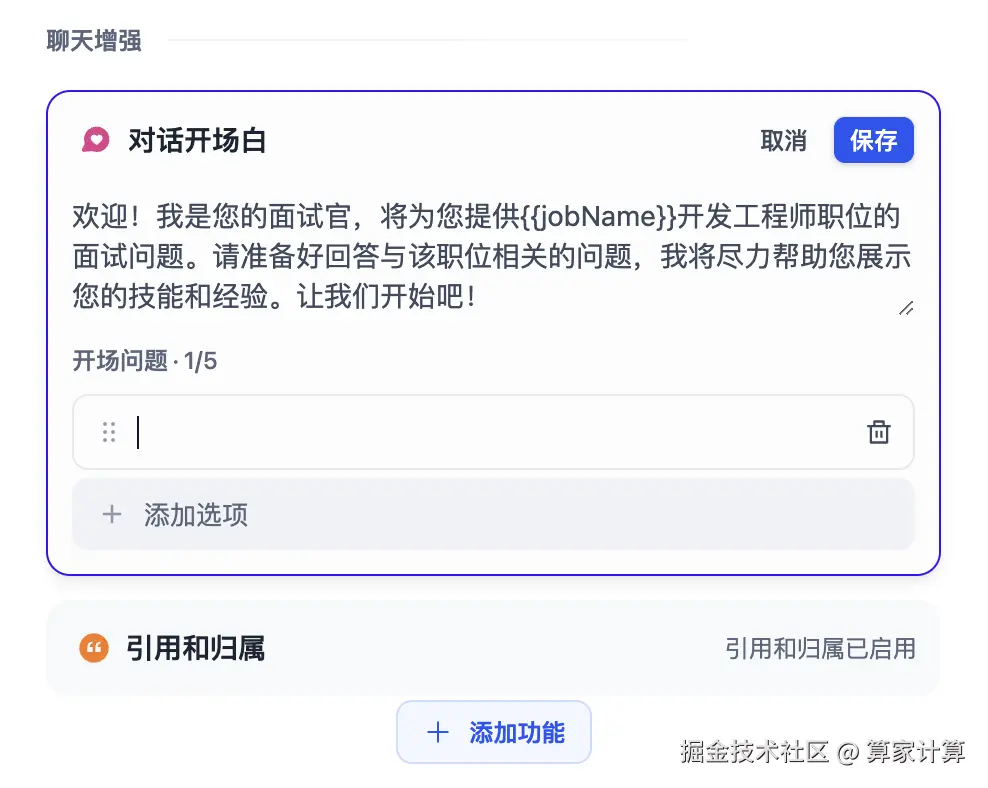Viewport: 988px width, 788px height.
Task: Click the orange quote icon for 引用和归属
Action: click(94, 648)
